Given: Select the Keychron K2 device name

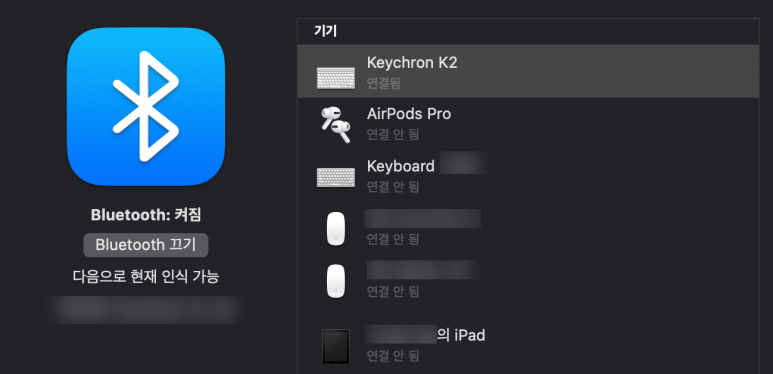Looking at the screenshot, I should 412,63.
